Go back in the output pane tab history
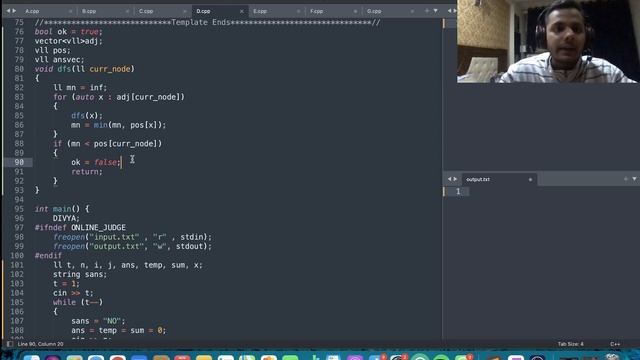 pos(449,179)
